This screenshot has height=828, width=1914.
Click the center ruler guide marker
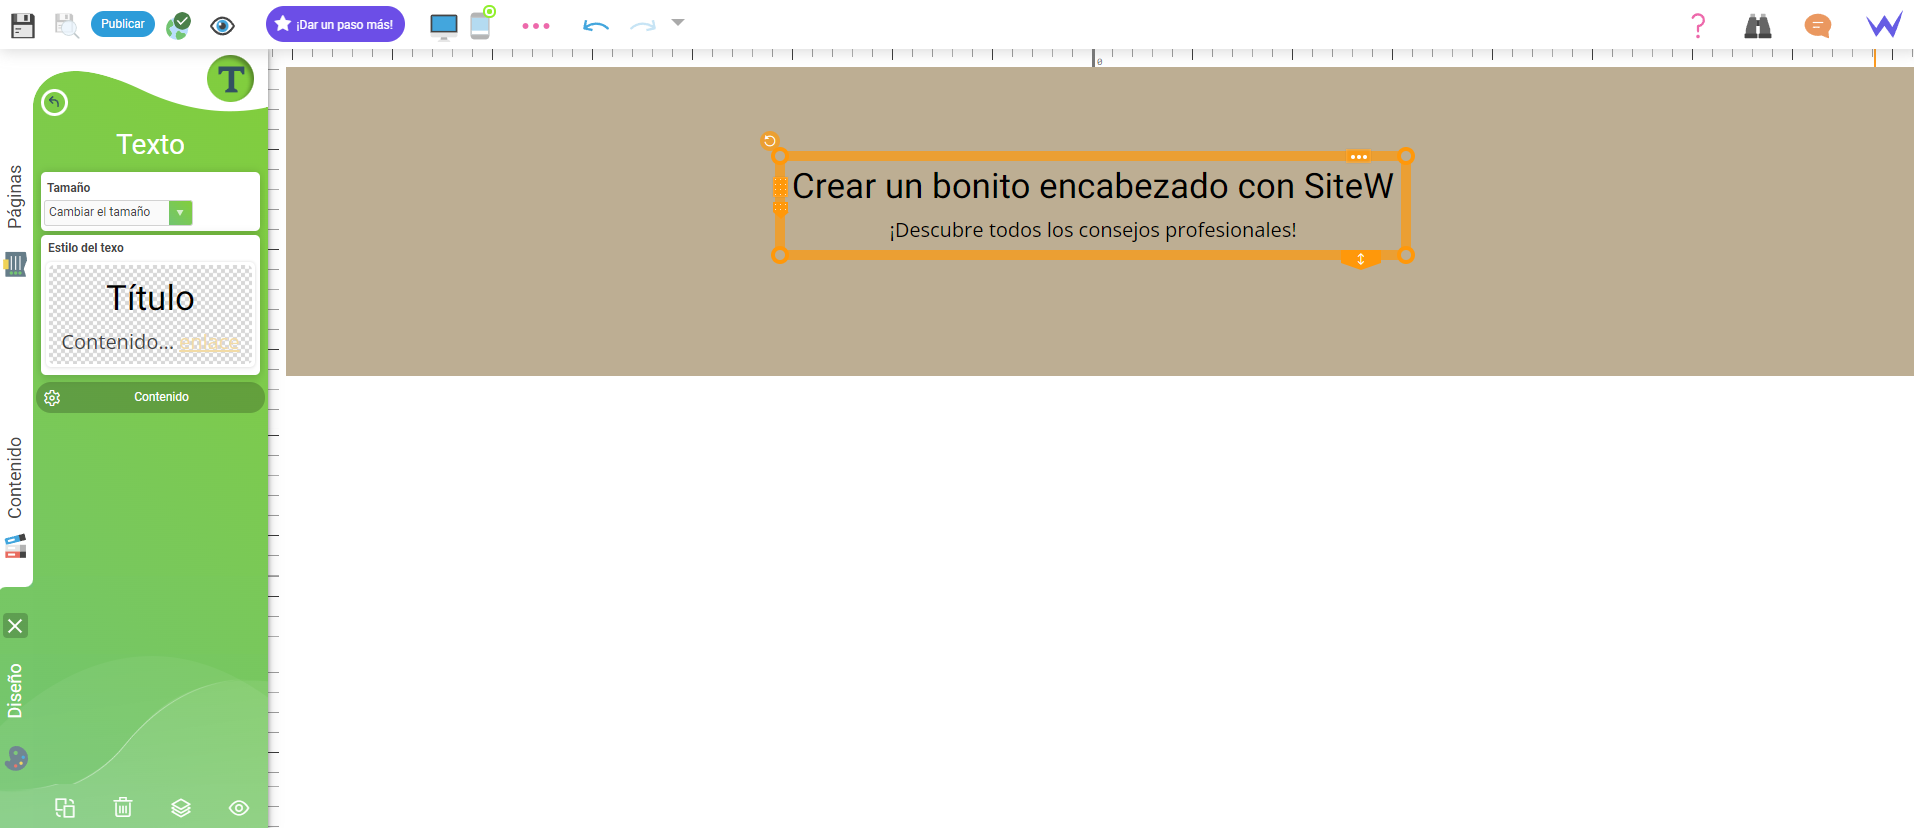[x=1094, y=59]
